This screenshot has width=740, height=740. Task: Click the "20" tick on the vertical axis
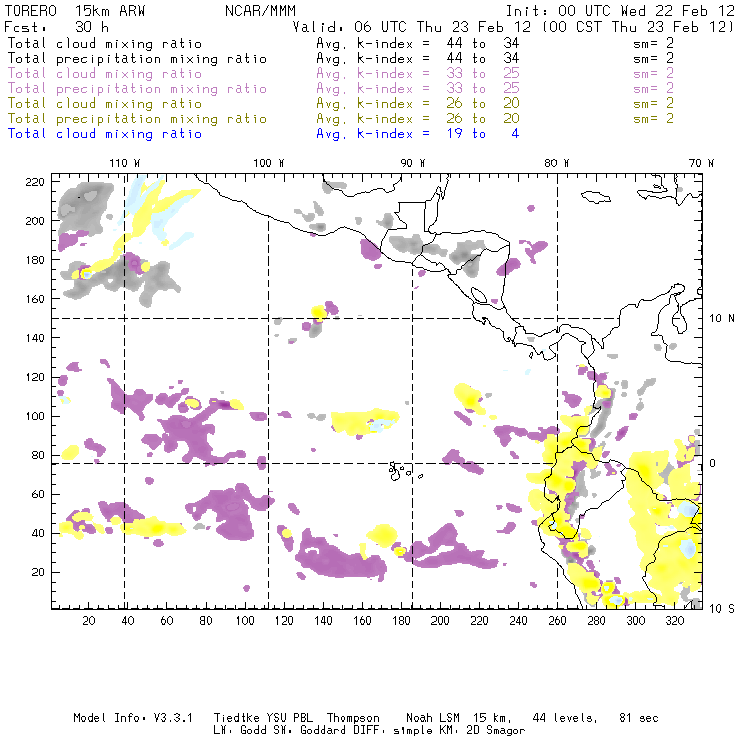[38, 572]
